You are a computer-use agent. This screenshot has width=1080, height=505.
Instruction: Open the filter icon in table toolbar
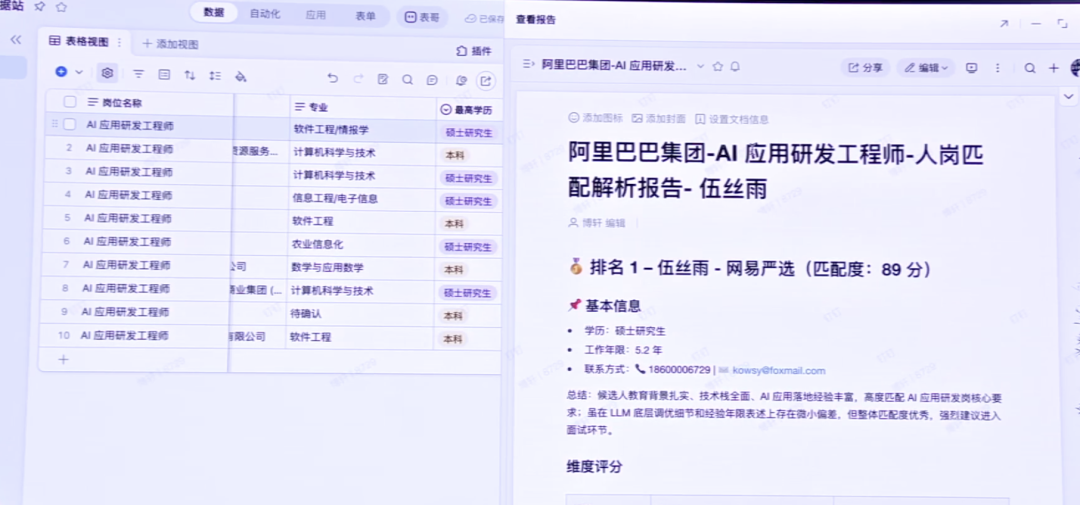[139, 74]
